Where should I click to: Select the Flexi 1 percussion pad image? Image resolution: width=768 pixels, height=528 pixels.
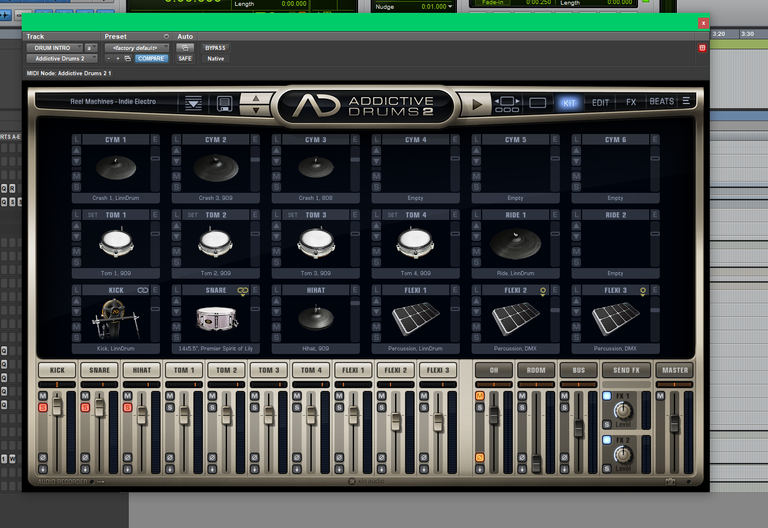[x=415, y=318]
